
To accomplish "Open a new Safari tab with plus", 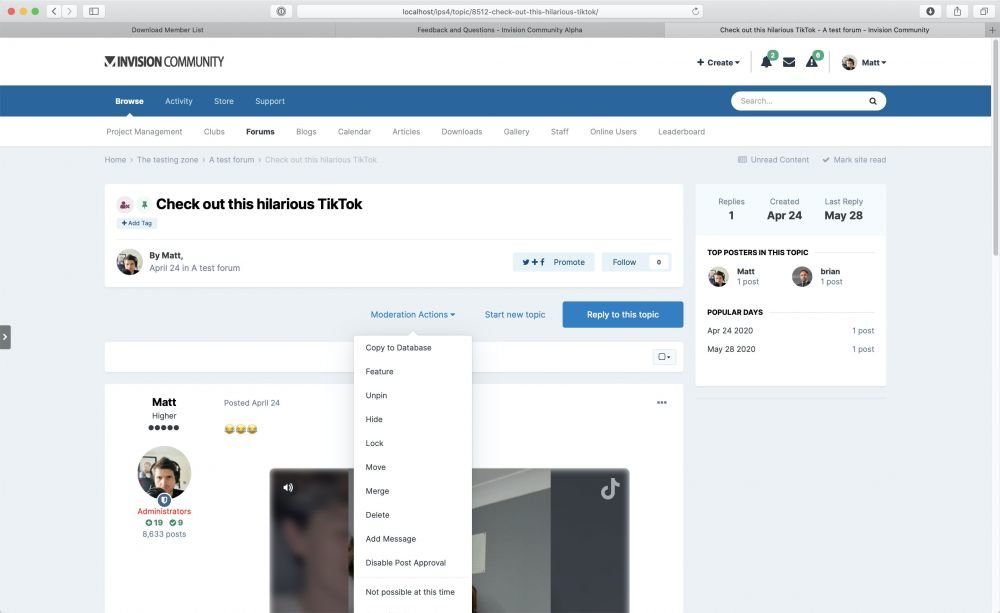I will (992, 29).
